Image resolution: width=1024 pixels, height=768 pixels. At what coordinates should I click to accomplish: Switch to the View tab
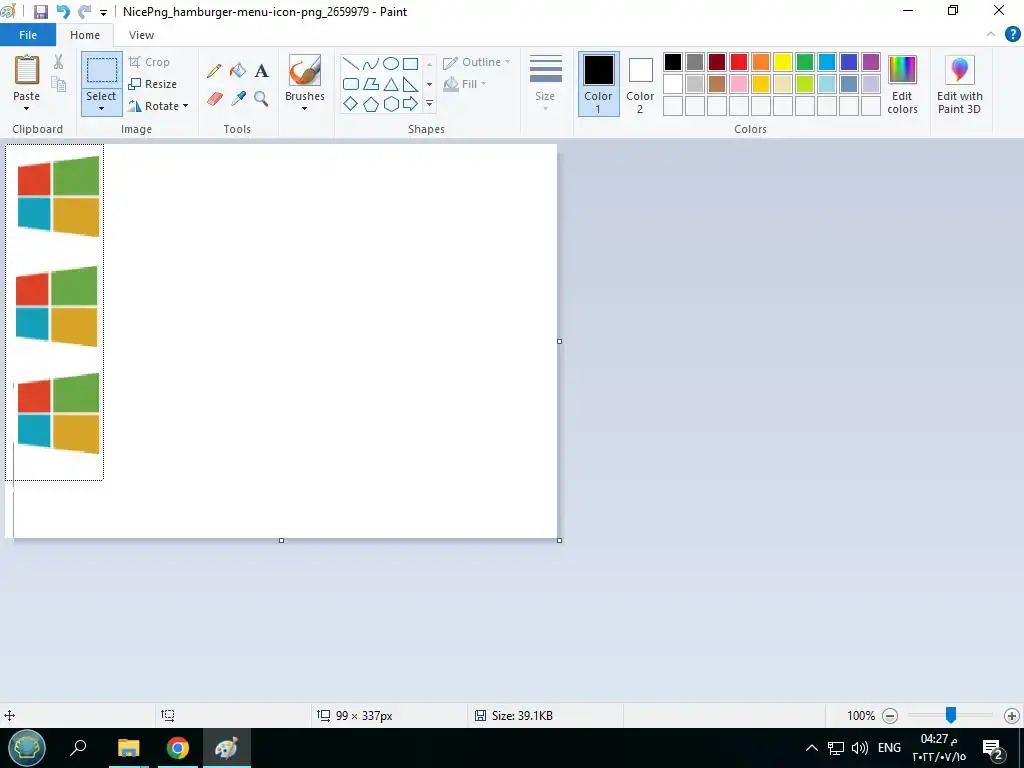142,35
